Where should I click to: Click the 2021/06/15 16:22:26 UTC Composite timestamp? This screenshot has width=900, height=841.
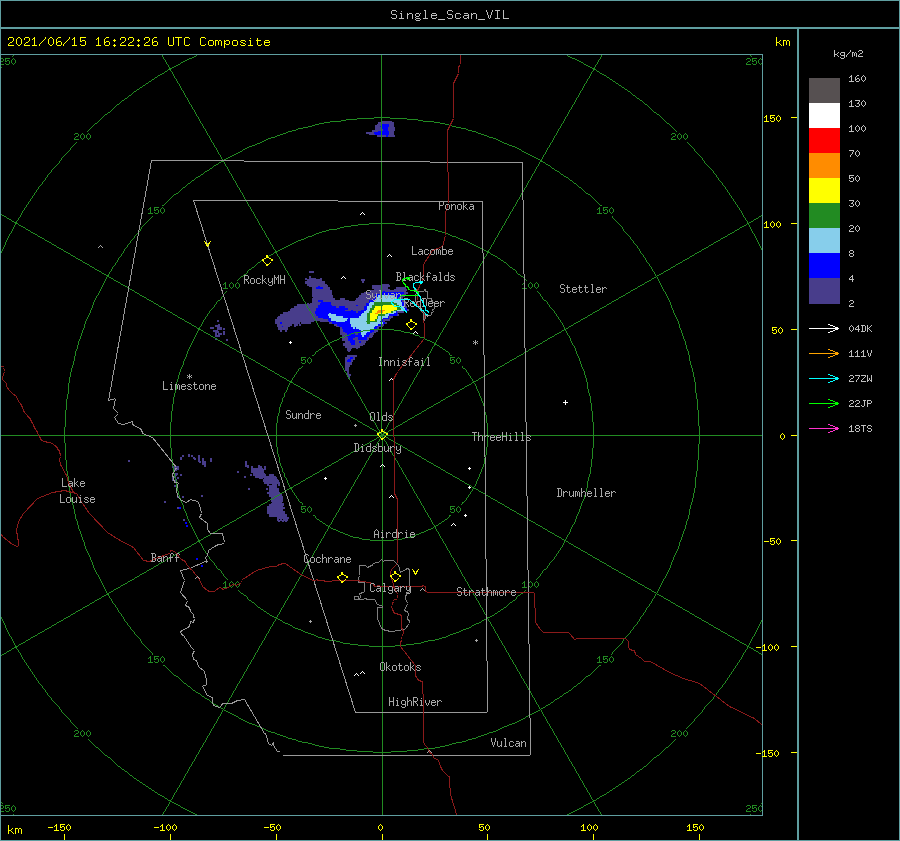[138, 42]
